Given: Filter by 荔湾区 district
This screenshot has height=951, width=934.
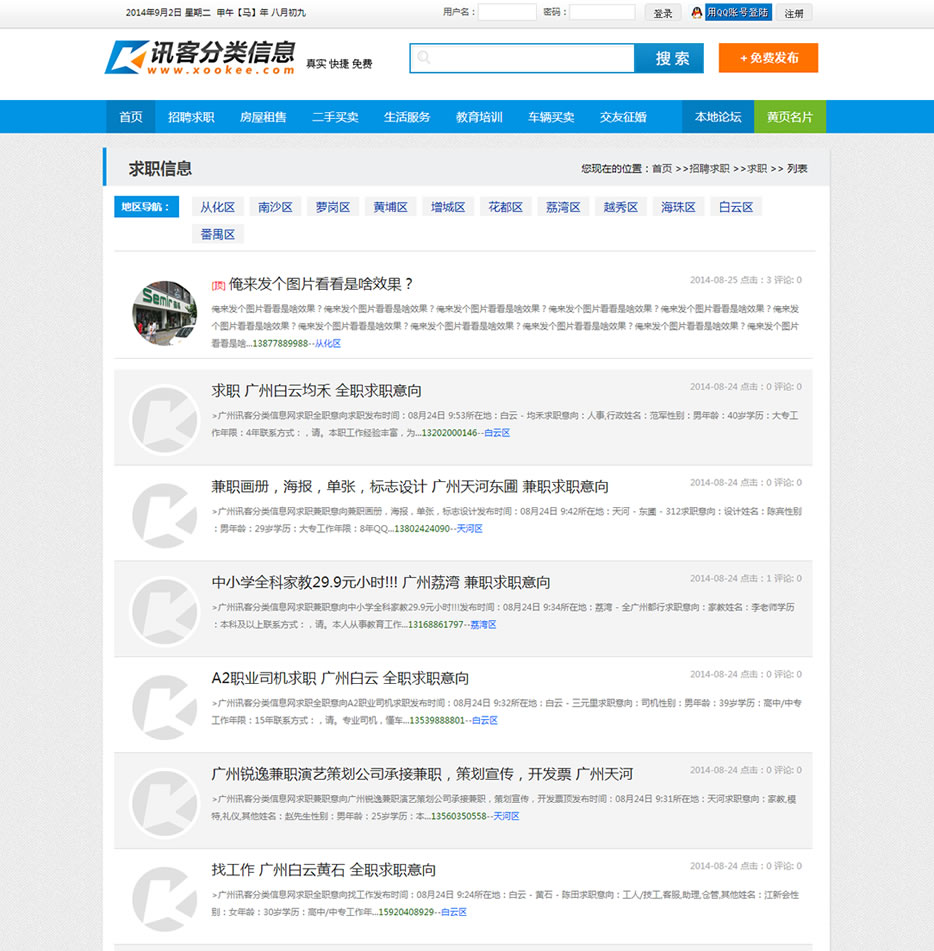Looking at the screenshot, I should click(x=563, y=207).
